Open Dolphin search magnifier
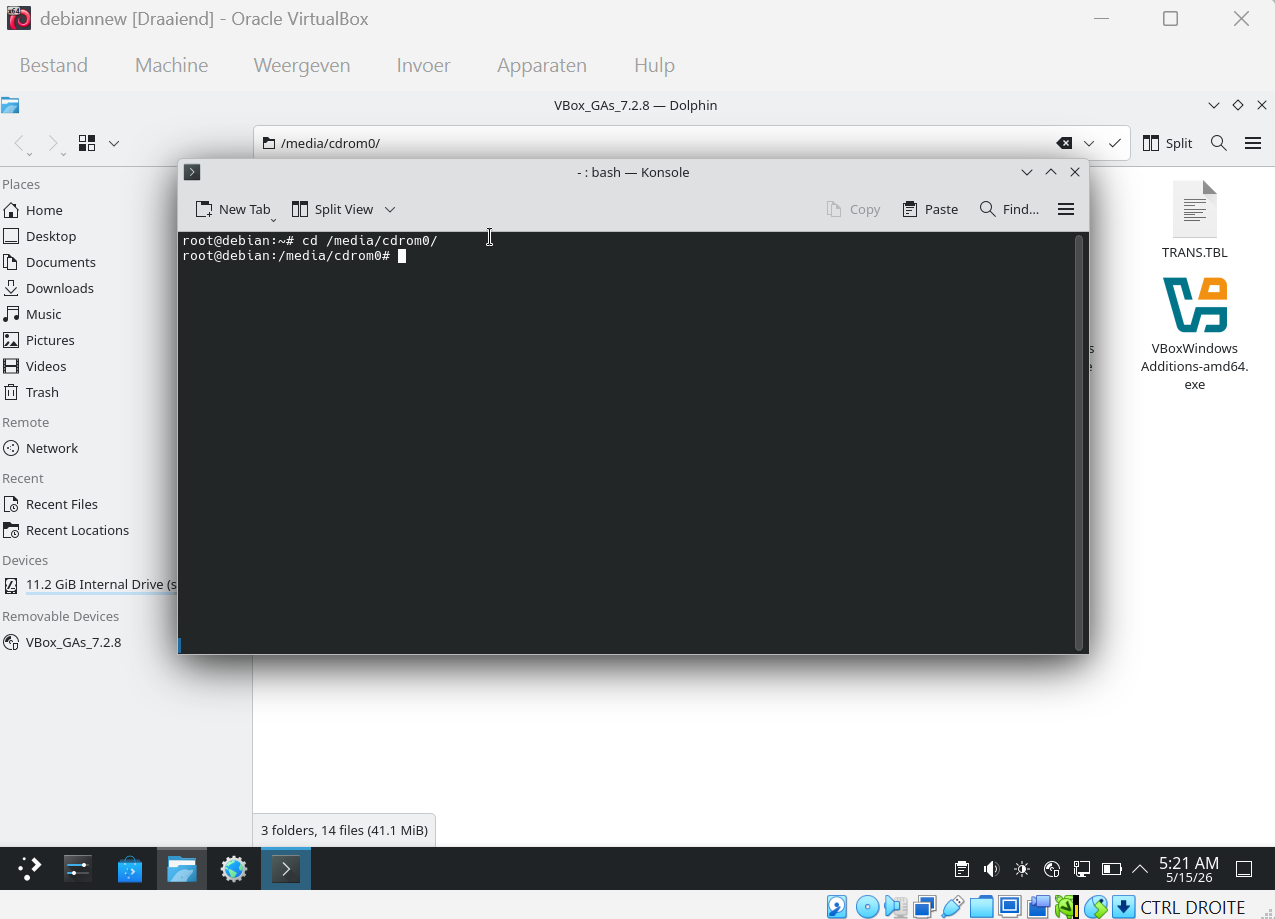Image resolution: width=1275 pixels, height=919 pixels. coord(1218,143)
